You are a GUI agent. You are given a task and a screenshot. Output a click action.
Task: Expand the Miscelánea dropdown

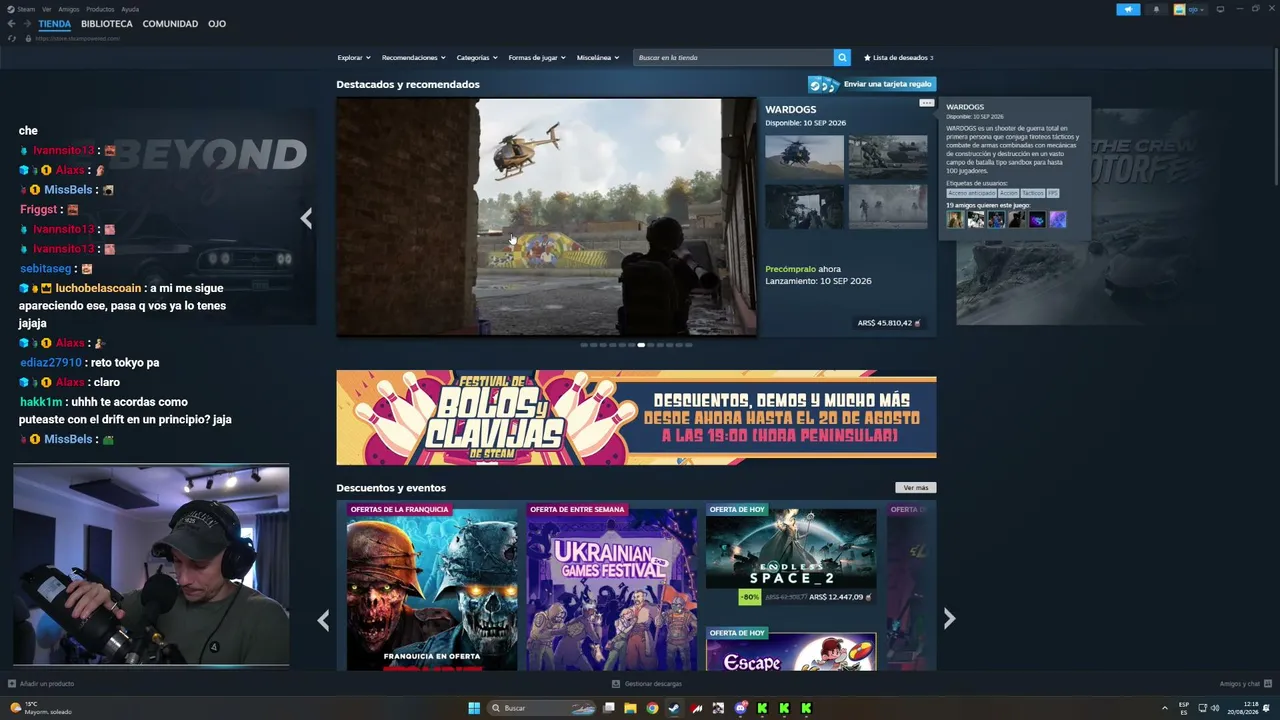tap(598, 58)
